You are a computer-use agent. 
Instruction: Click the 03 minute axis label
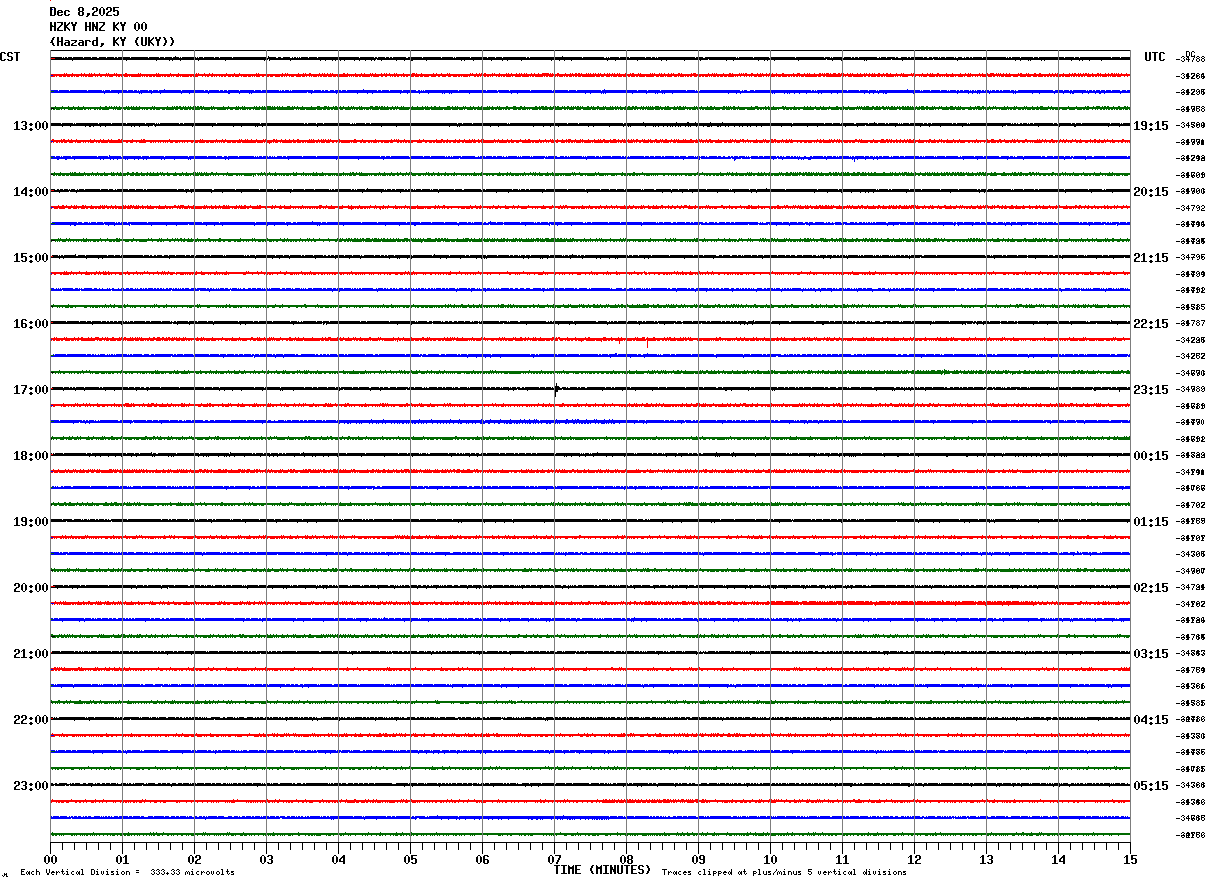(266, 859)
